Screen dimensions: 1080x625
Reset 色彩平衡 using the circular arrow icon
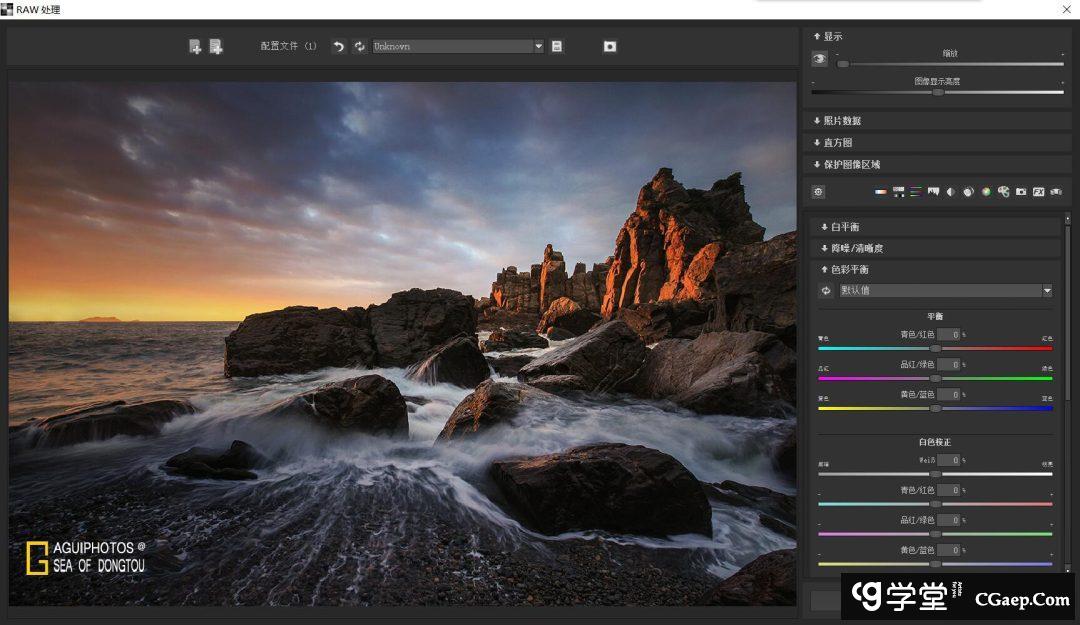(826, 291)
